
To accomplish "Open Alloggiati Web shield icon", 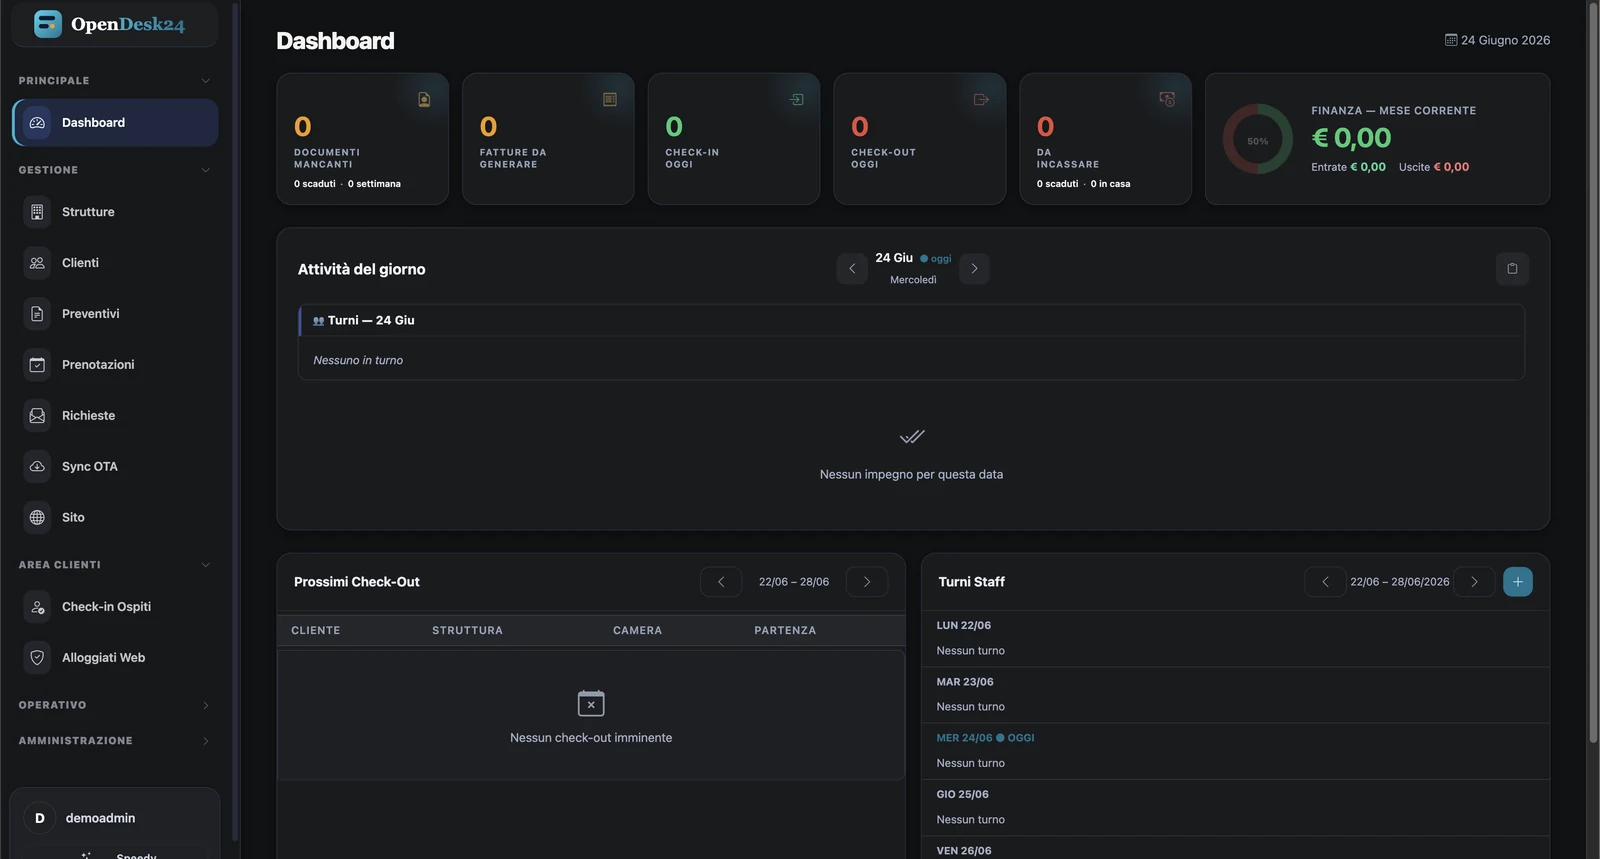I will click(x=37, y=658).
